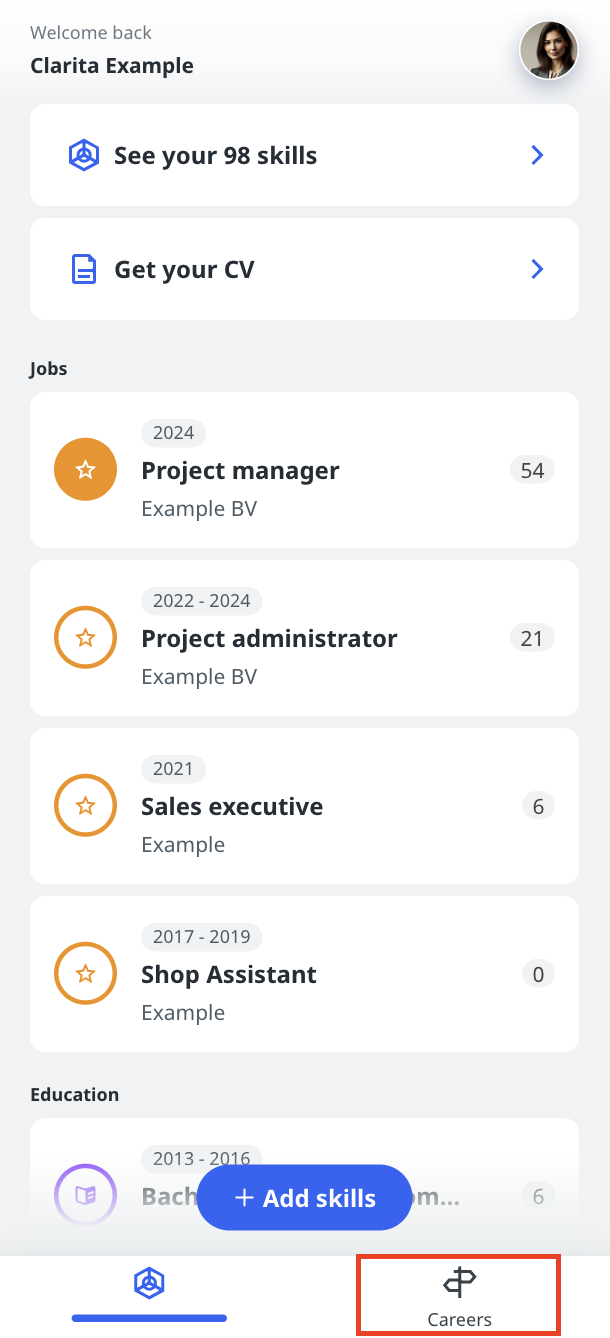Viewport: 610px width, 1338px height.
Task: Click the book icon on the education entry
Action: [x=85, y=1195]
